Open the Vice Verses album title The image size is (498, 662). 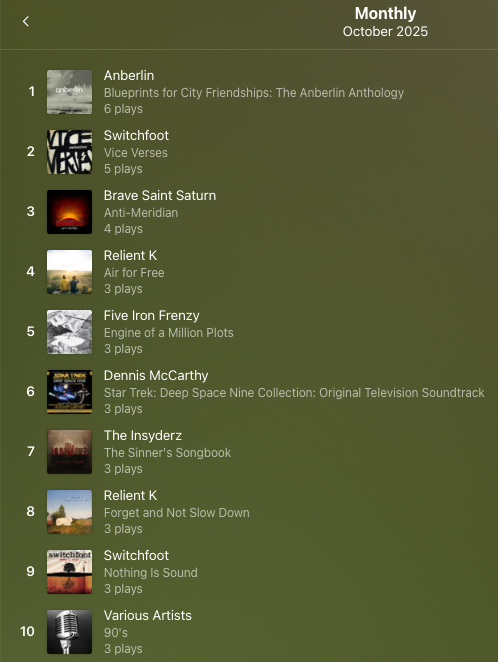coord(135,152)
